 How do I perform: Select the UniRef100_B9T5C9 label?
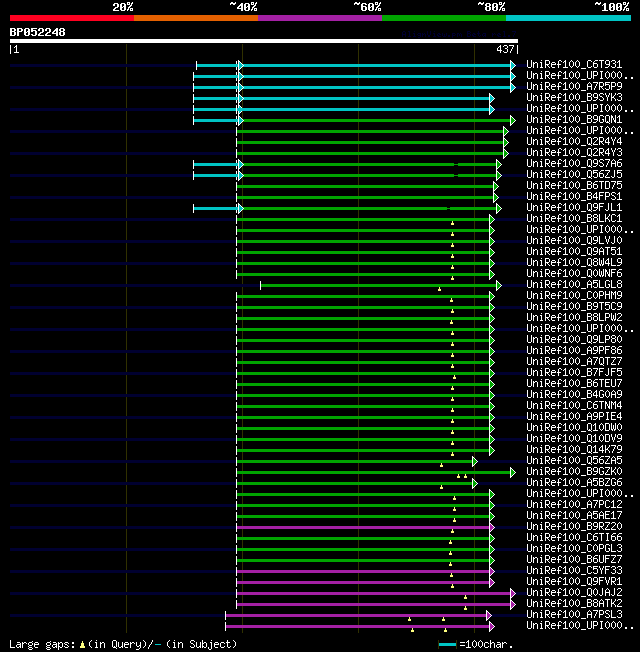(574, 306)
